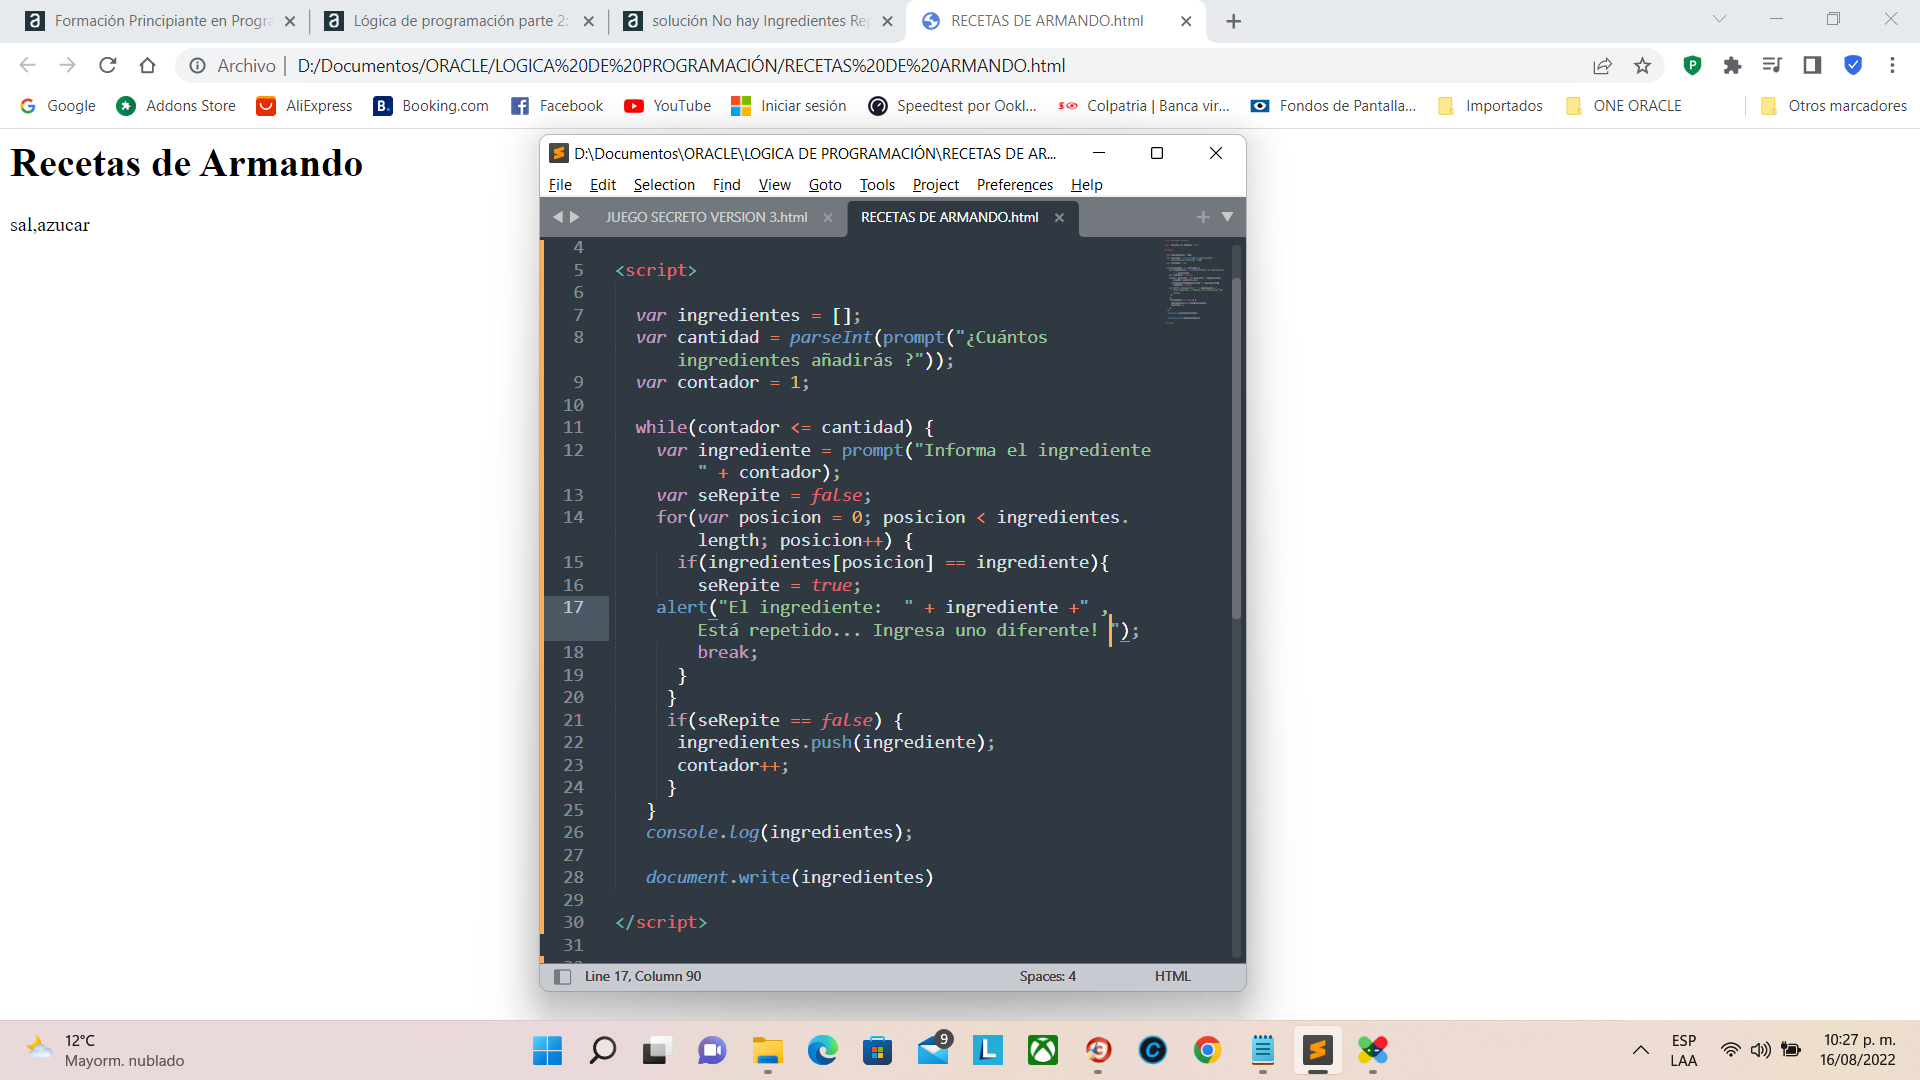
Task: Close JUEGO SECRETO VERSION 3.html tab
Action: click(x=828, y=218)
